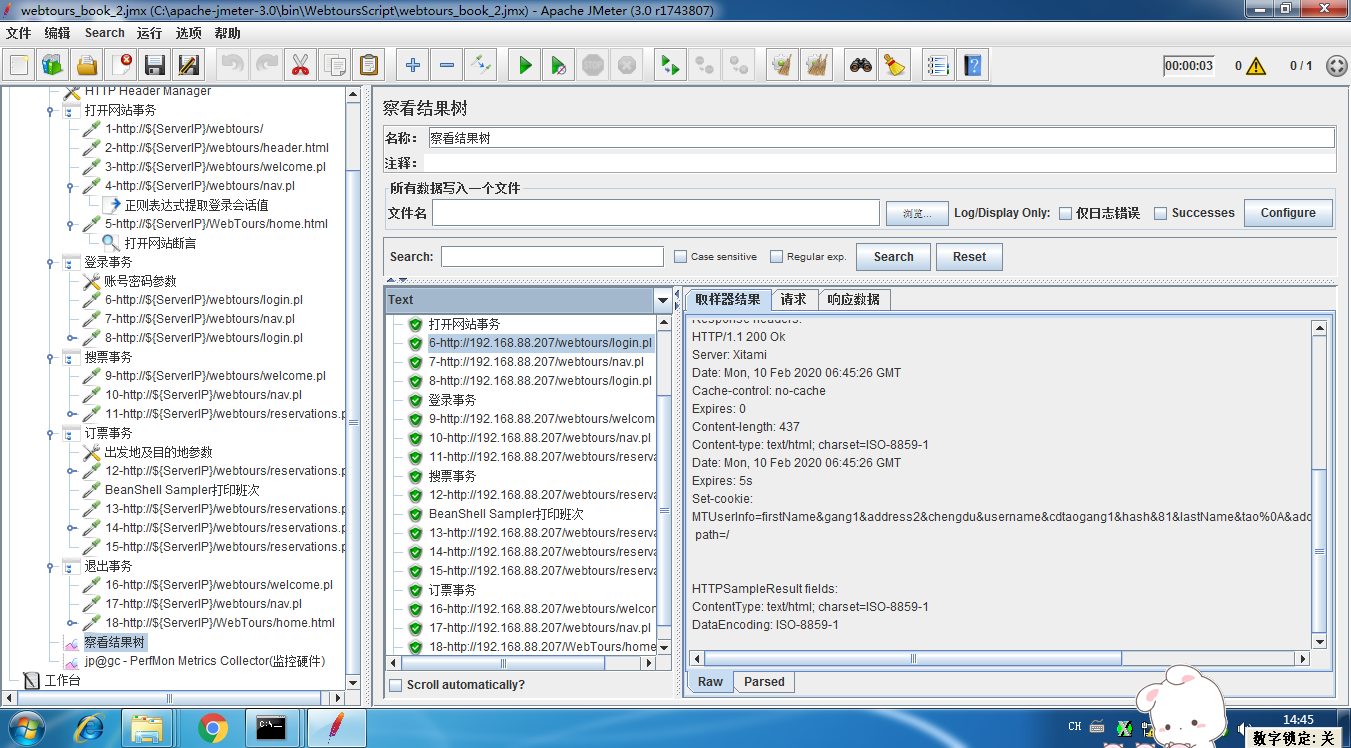Open the 帮助 menu
The width and height of the screenshot is (1351, 748).
(x=227, y=33)
